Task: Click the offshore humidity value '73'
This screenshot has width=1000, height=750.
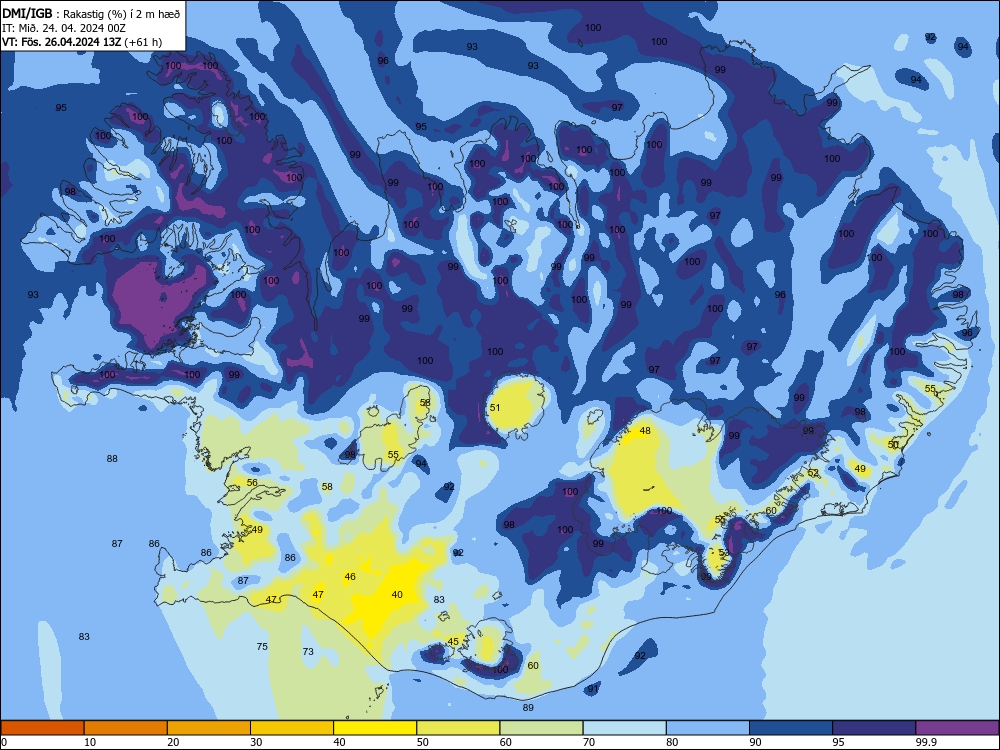Action: pos(308,651)
